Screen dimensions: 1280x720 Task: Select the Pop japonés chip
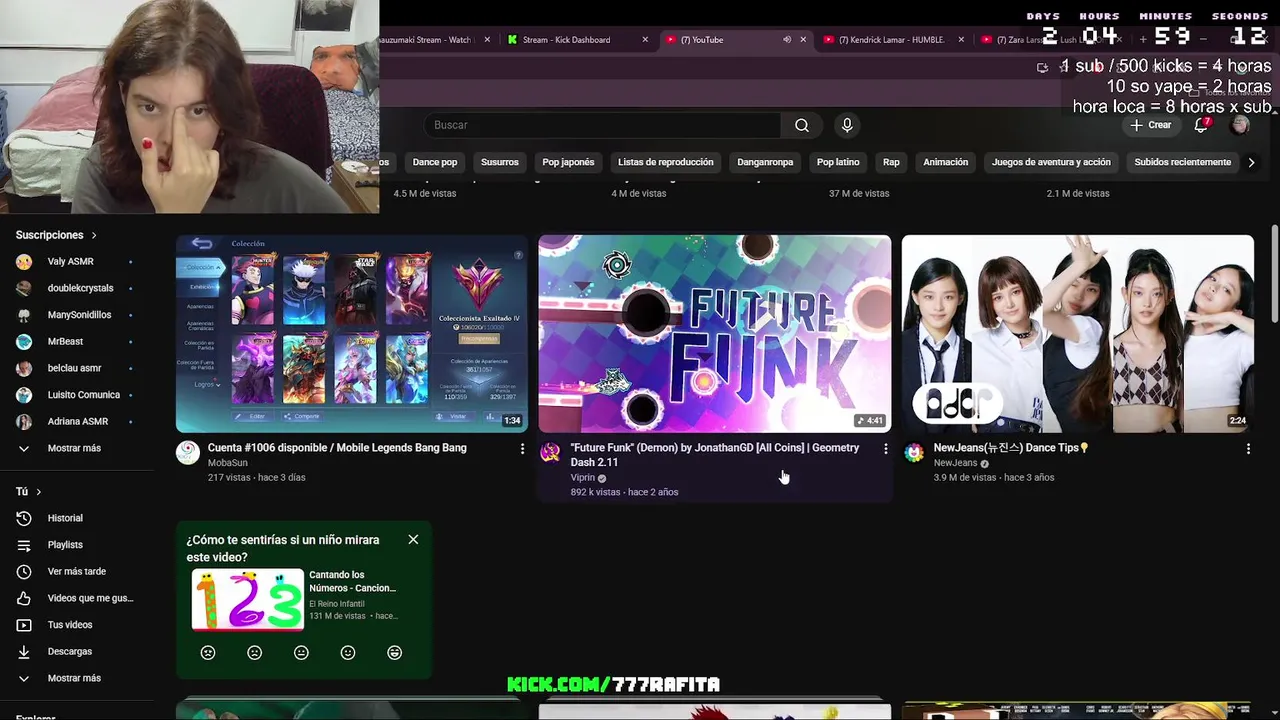click(568, 162)
